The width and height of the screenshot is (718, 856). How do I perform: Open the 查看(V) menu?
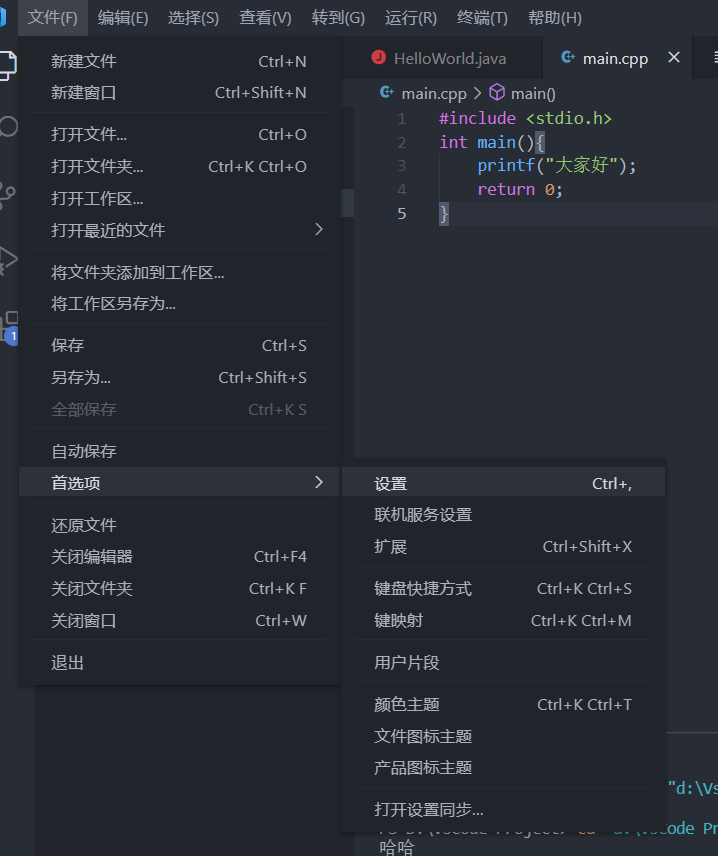coord(265,17)
